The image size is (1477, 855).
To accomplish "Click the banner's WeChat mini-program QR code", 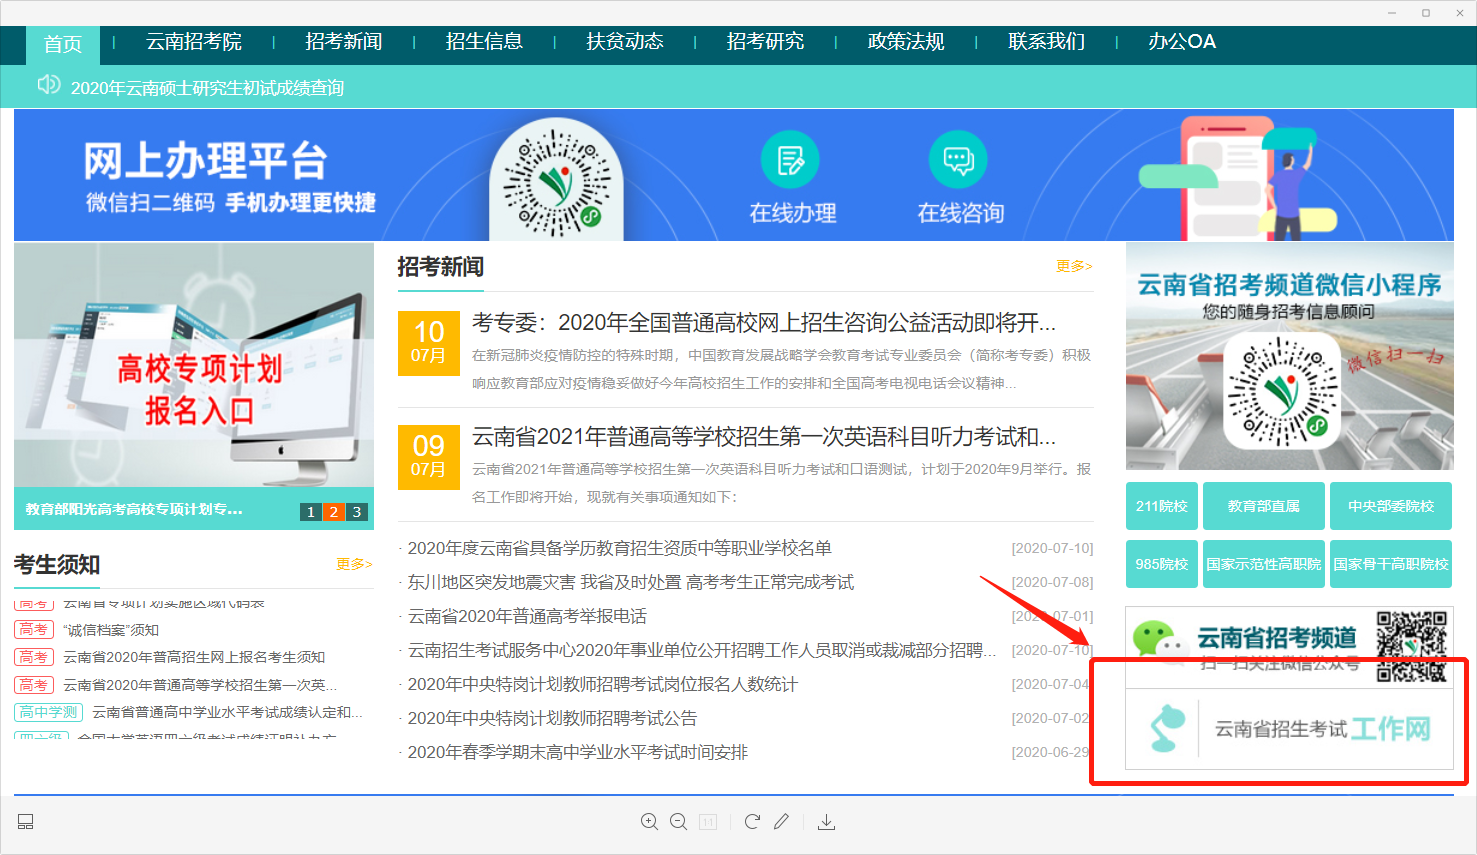I will (556, 184).
